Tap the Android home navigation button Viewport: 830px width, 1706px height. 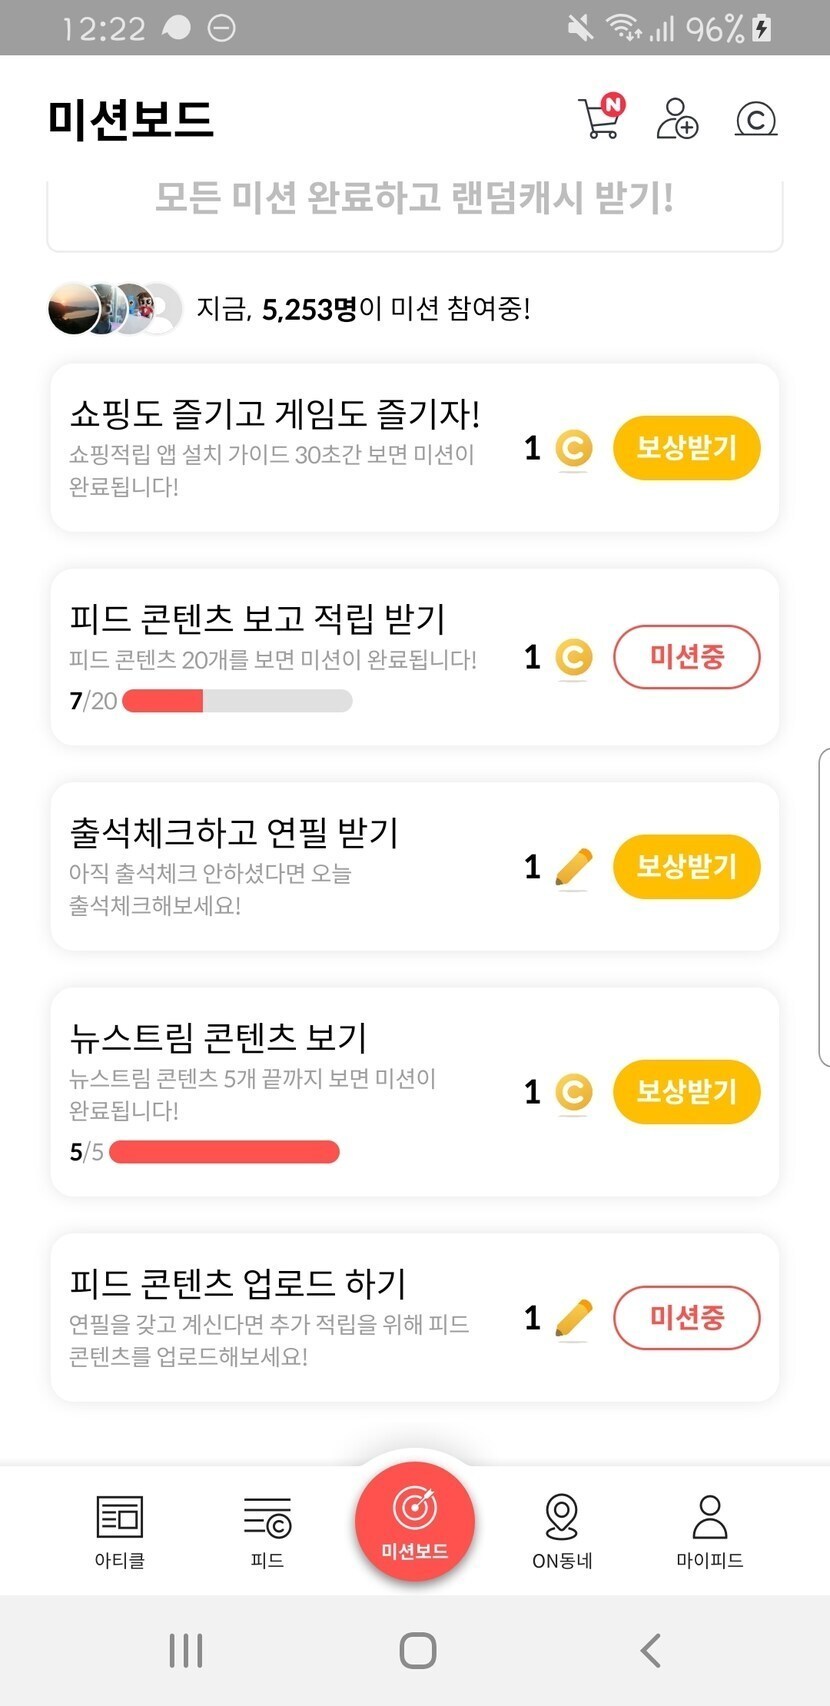tap(417, 1650)
